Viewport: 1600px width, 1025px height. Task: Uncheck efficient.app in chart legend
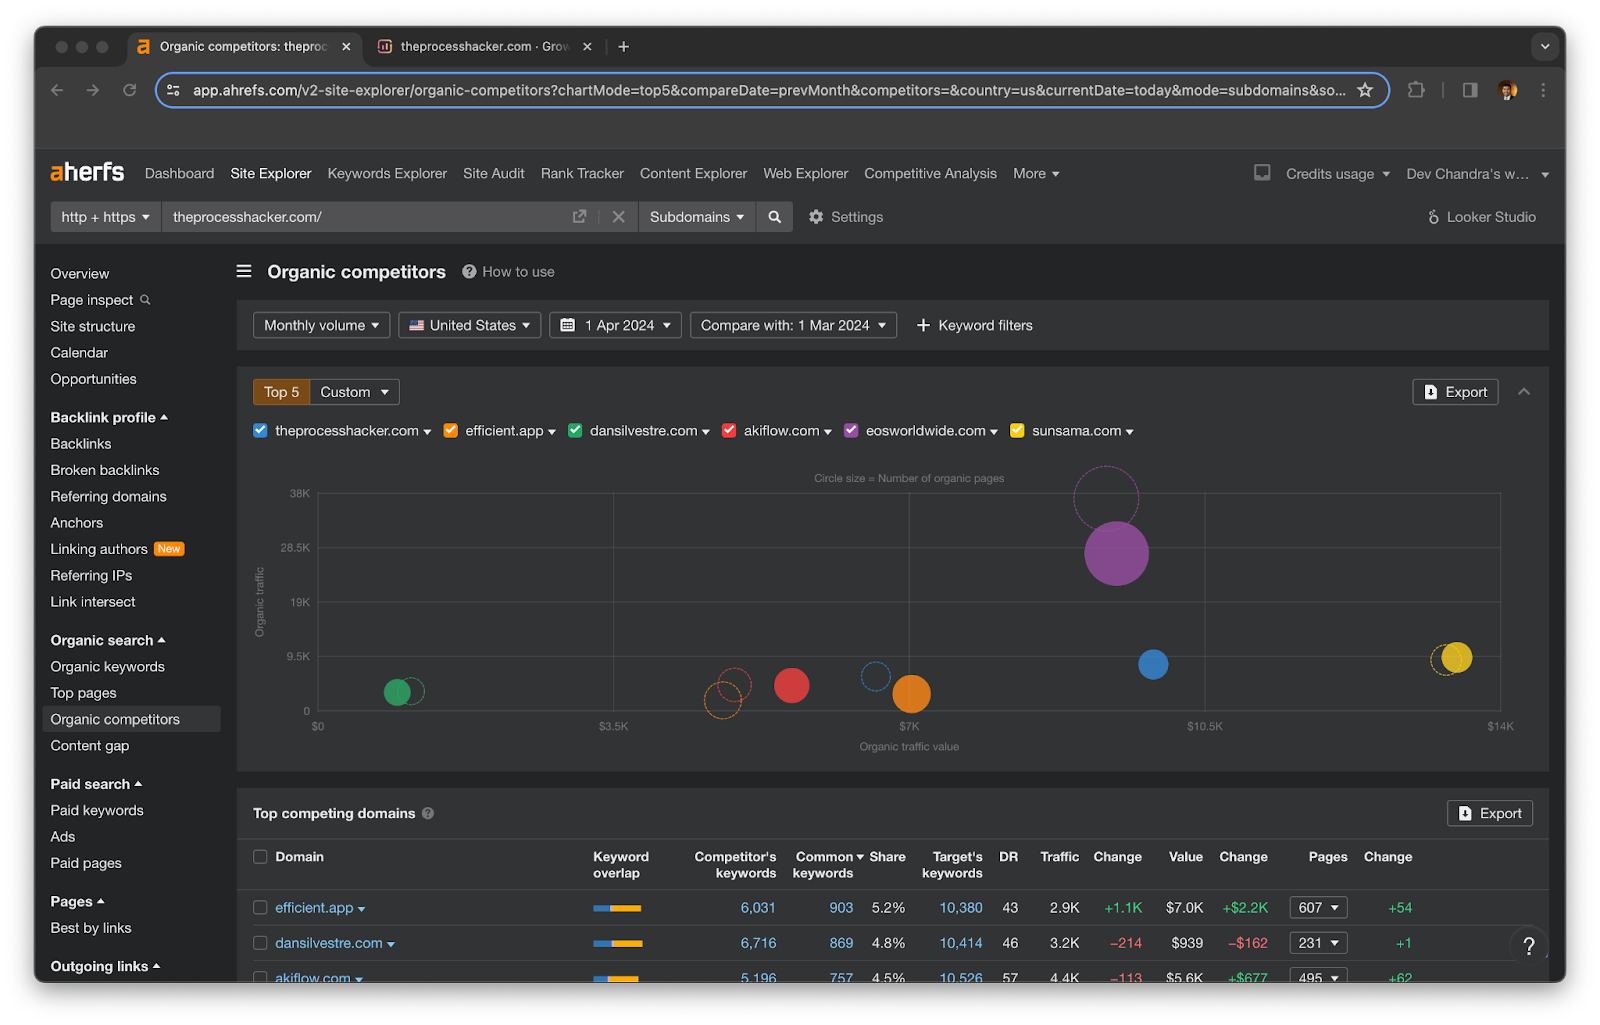[451, 431]
